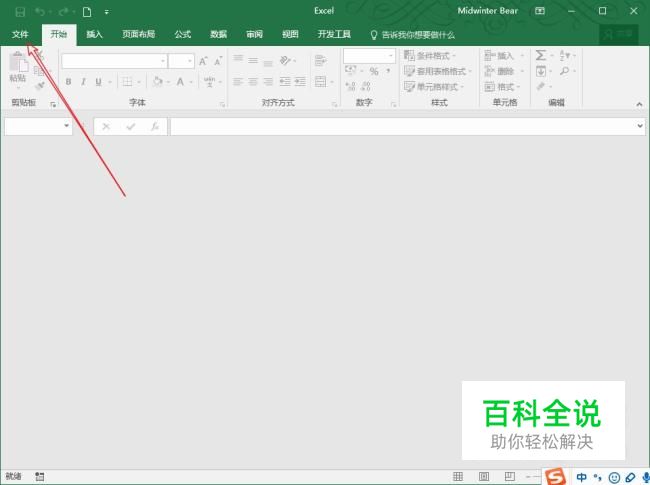
Task: Switch to the 开始 (Home) ribbon tab
Action: 59,34
